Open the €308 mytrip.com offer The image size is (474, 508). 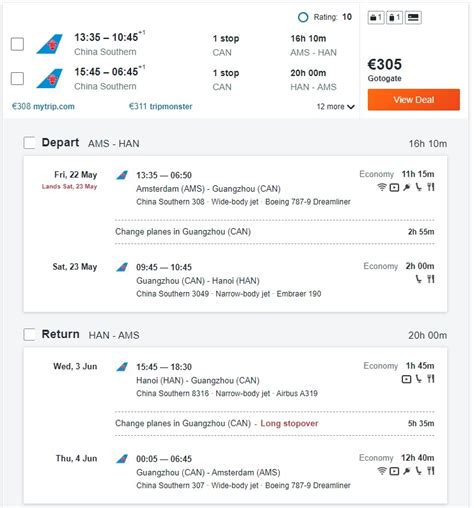click(x=43, y=107)
